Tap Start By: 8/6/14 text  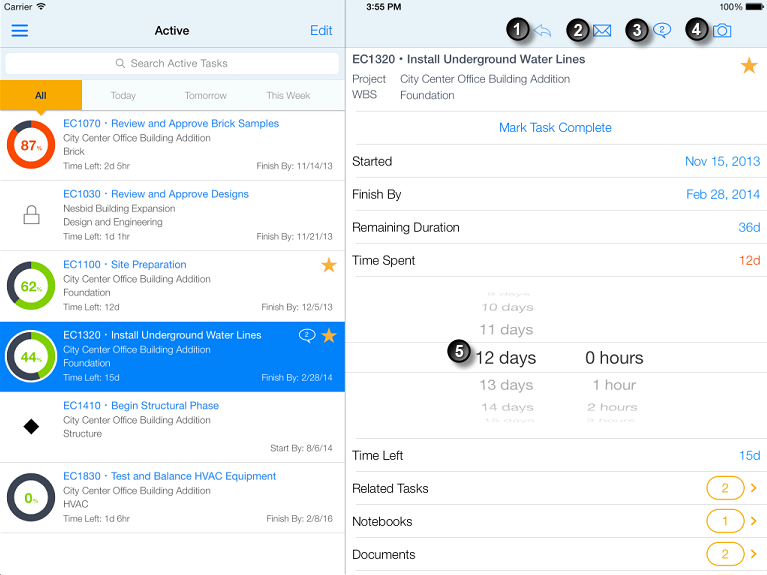(301, 448)
